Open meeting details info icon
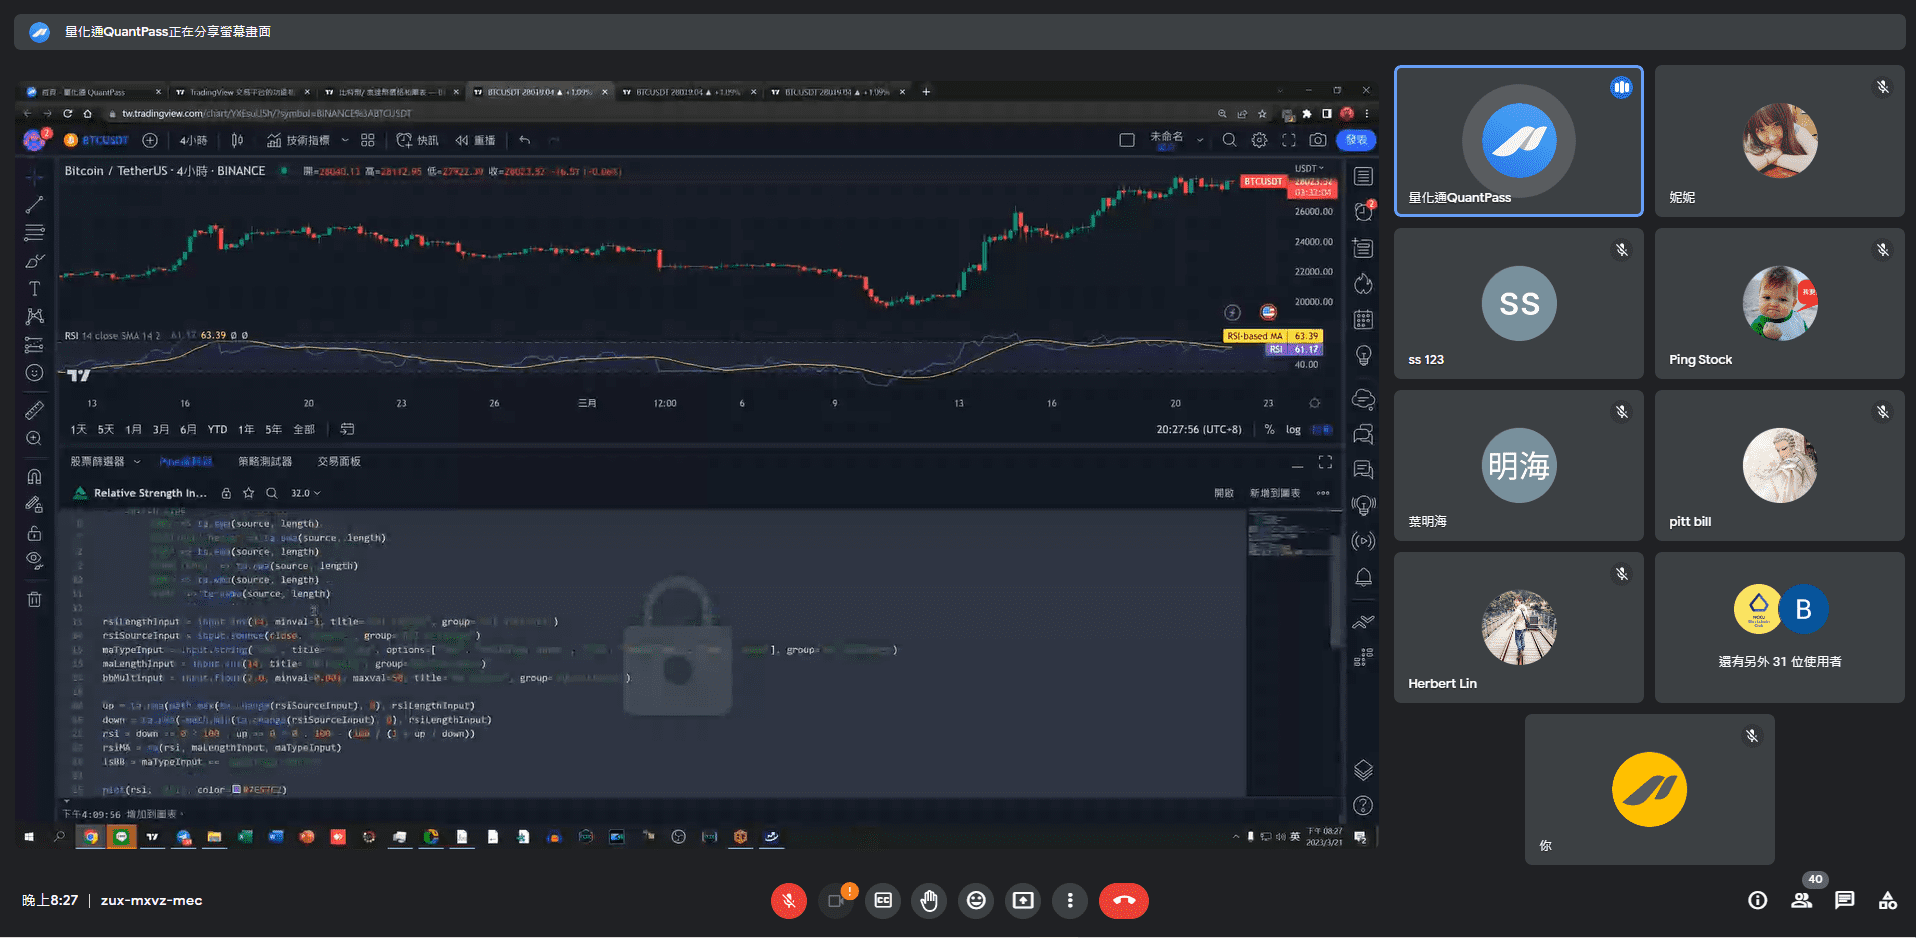Screen dimensions: 1916x938 point(1757,901)
